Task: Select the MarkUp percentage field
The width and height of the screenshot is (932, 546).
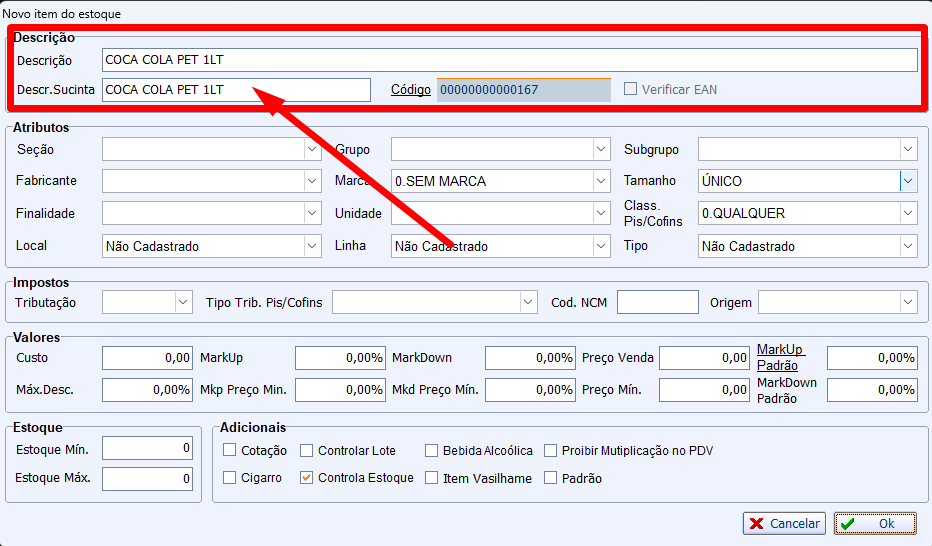Action: [341, 358]
